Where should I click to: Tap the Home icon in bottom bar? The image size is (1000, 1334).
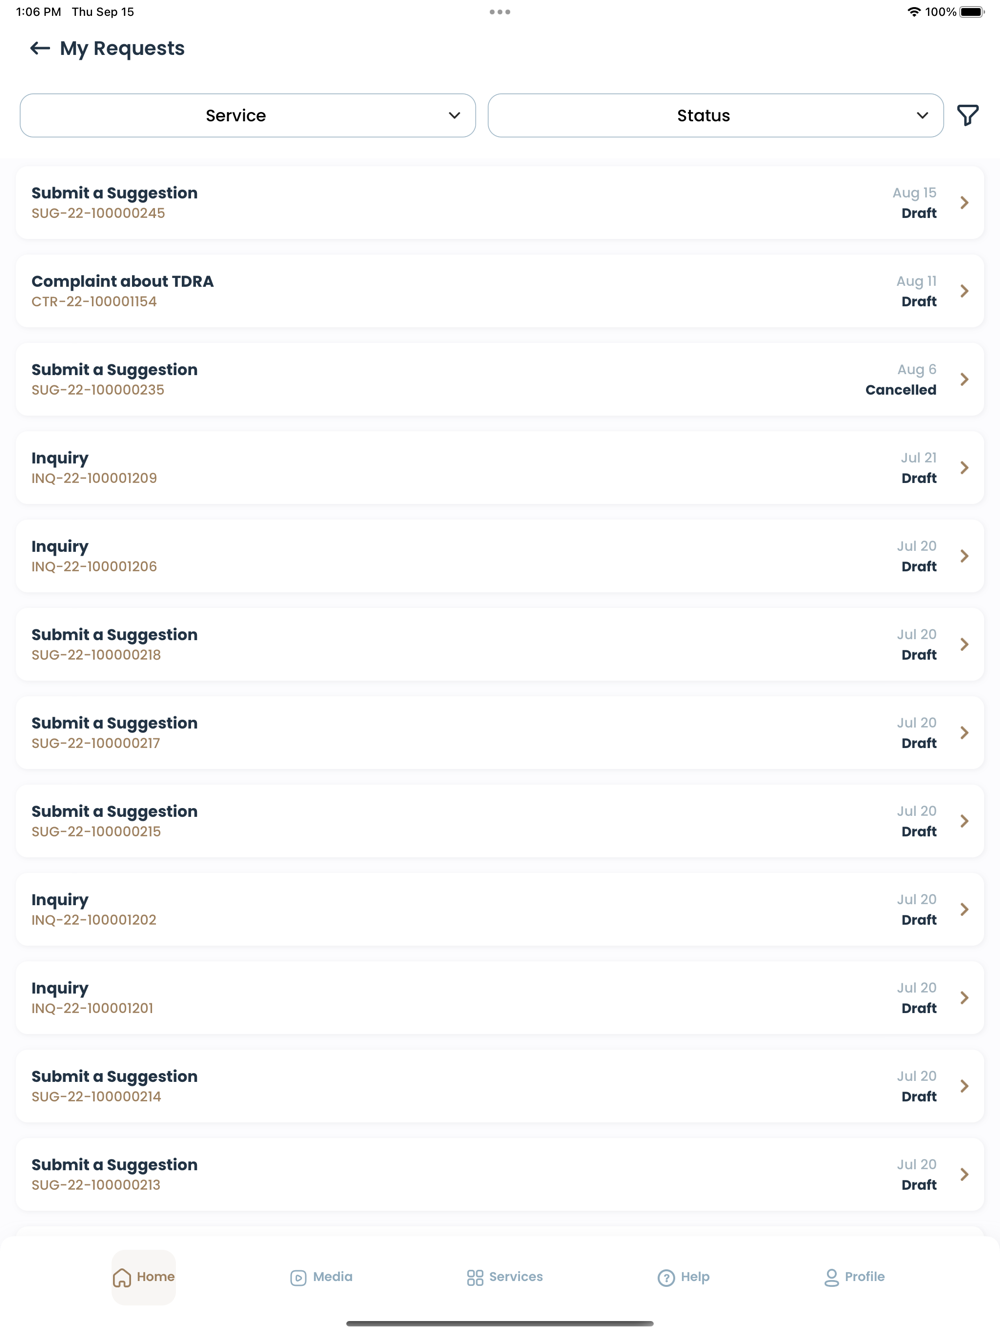[122, 1277]
